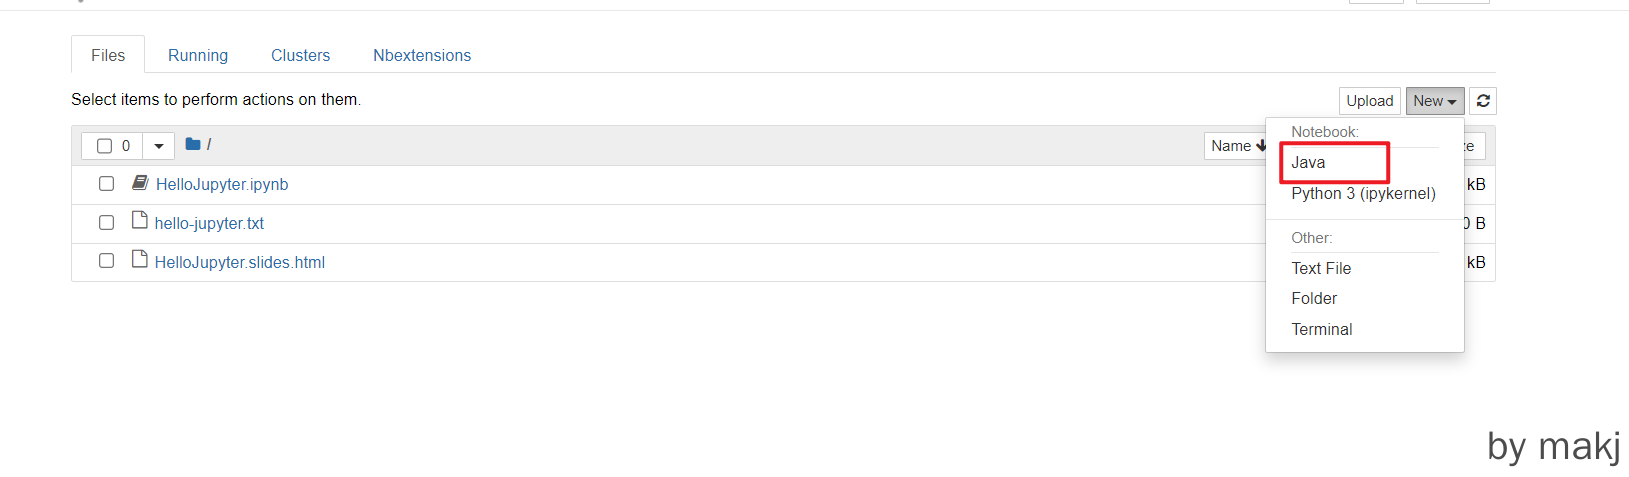Switch to the Running tab
Viewport: 1629px width, 477px height.
click(198, 55)
